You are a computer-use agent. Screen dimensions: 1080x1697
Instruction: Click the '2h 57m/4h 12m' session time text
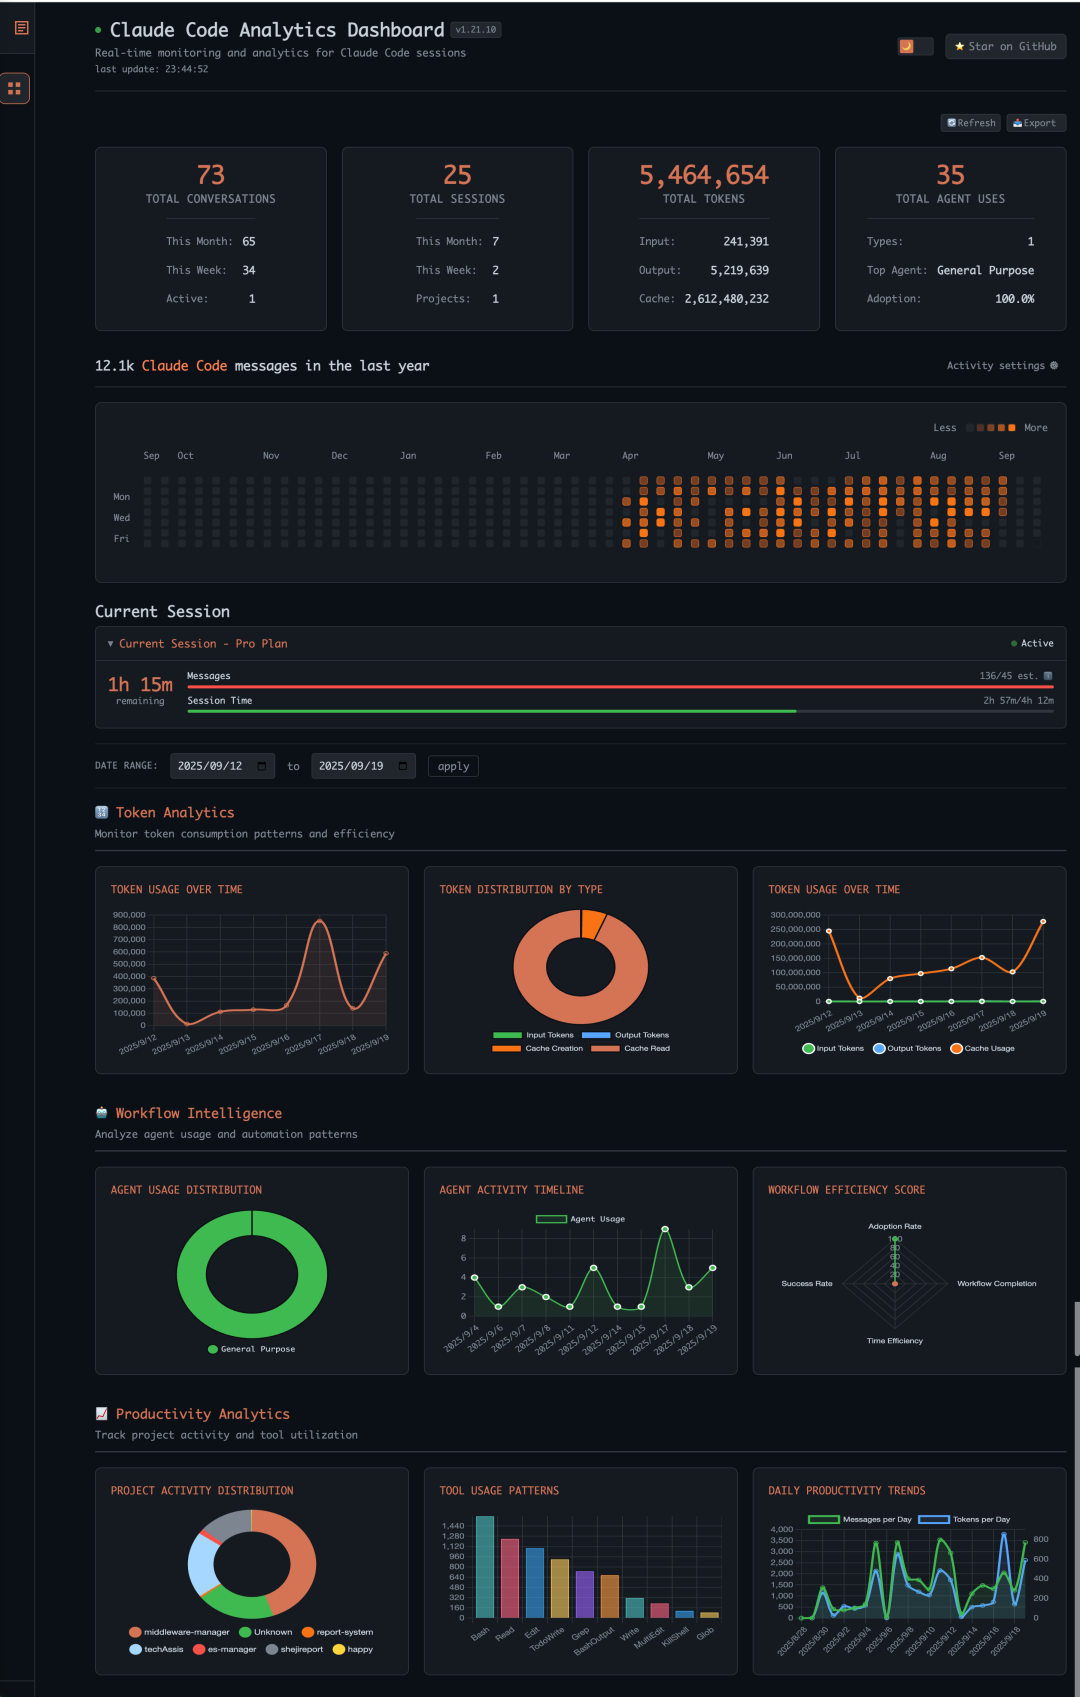(x=1018, y=701)
